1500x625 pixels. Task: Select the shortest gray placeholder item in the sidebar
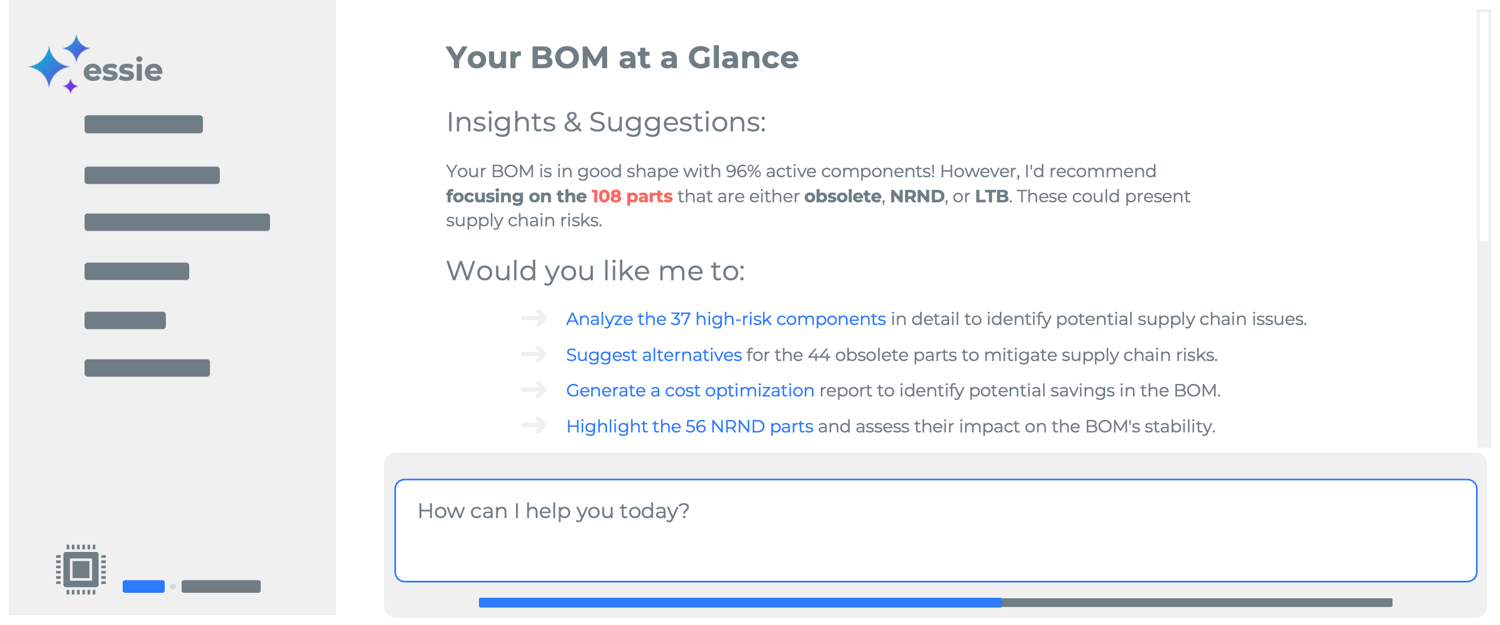pos(125,320)
